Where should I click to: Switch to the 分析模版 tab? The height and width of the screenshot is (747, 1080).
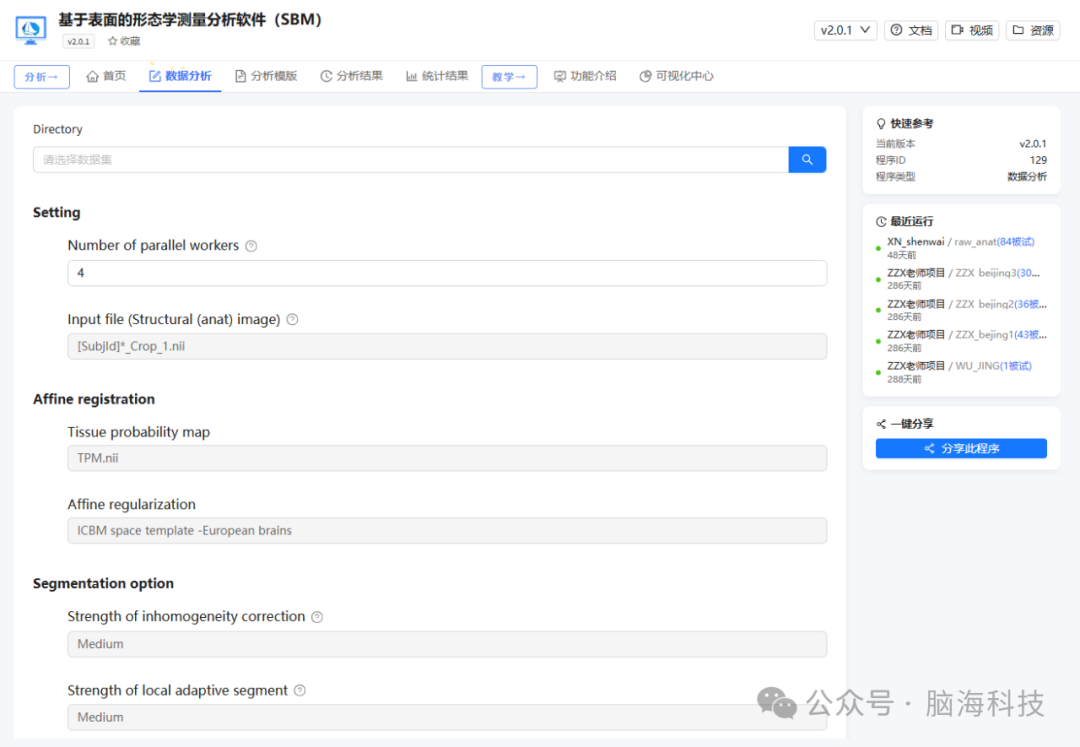pos(266,76)
